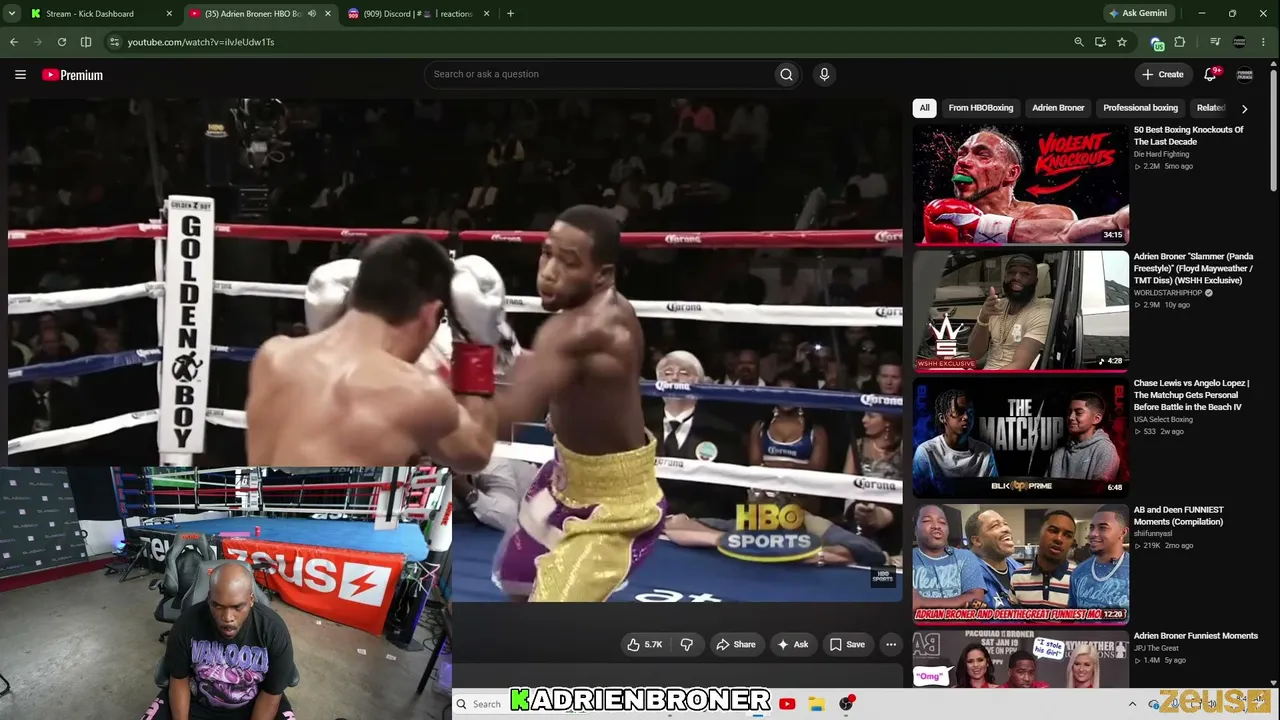
Task: Close the Kick Dashboard tab
Action: (x=169, y=14)
